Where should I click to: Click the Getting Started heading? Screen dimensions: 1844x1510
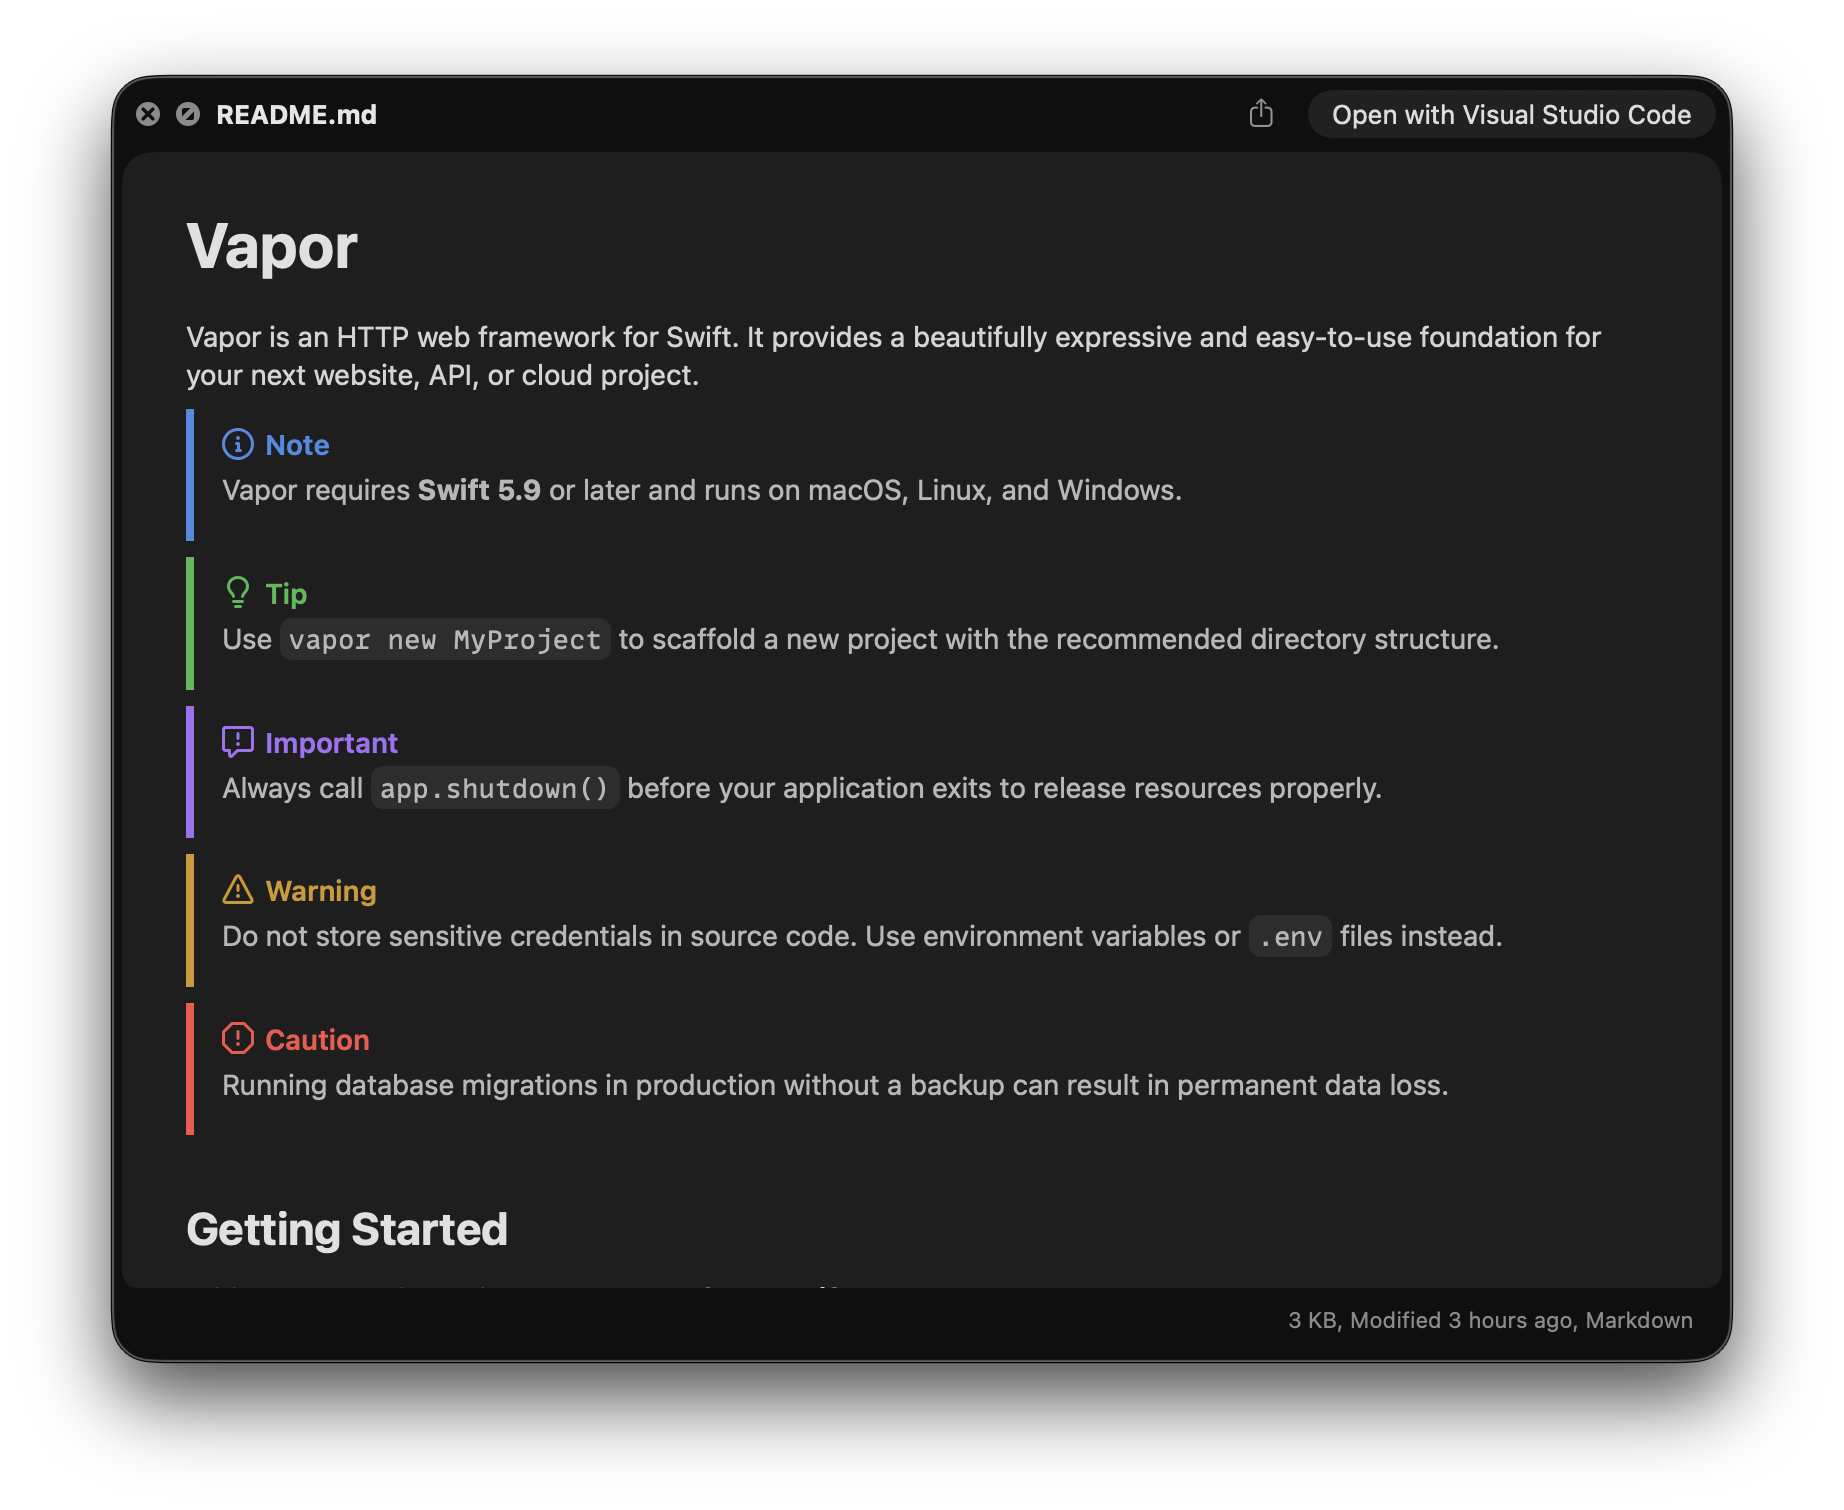click(347, 1229)
